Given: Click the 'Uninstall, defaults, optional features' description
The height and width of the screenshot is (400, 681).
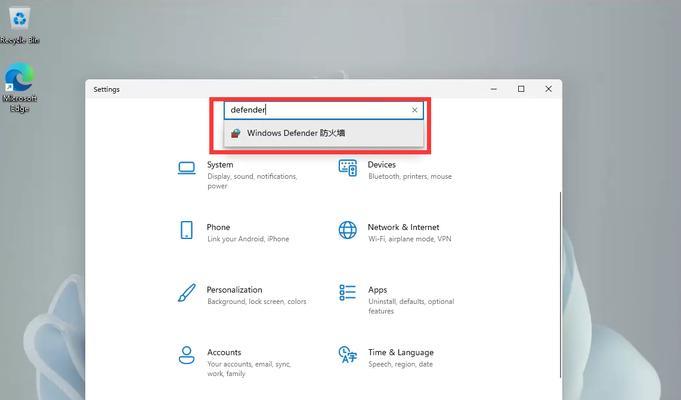Looking at the screenshot, I should (x=411, y=306).
